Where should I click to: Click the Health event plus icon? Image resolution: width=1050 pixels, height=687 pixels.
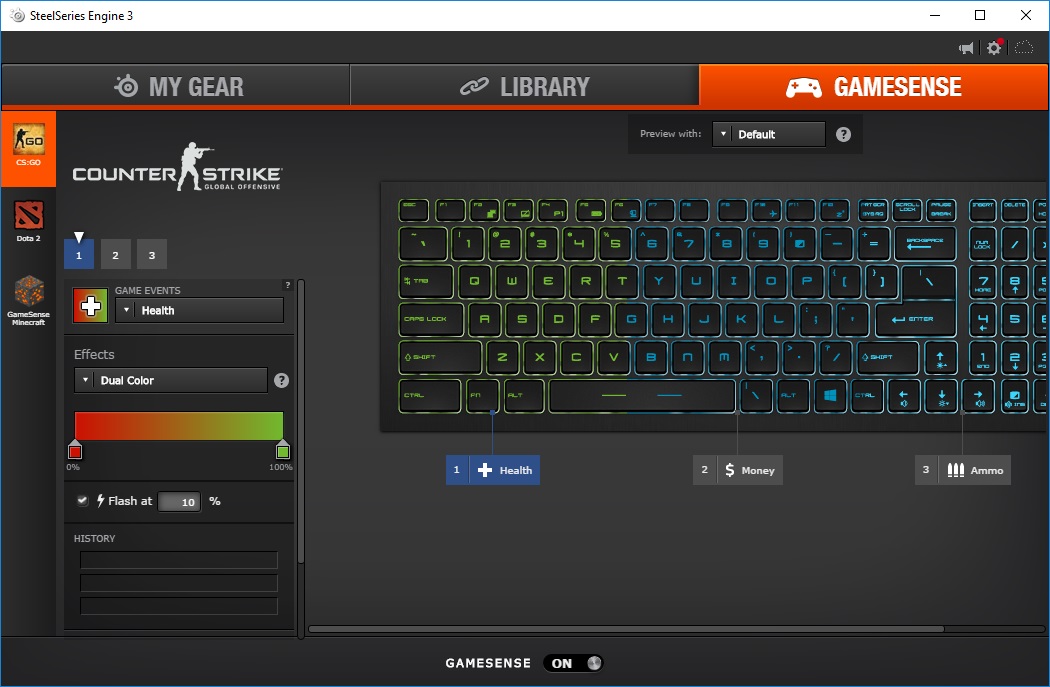click(x=90, y=306)
